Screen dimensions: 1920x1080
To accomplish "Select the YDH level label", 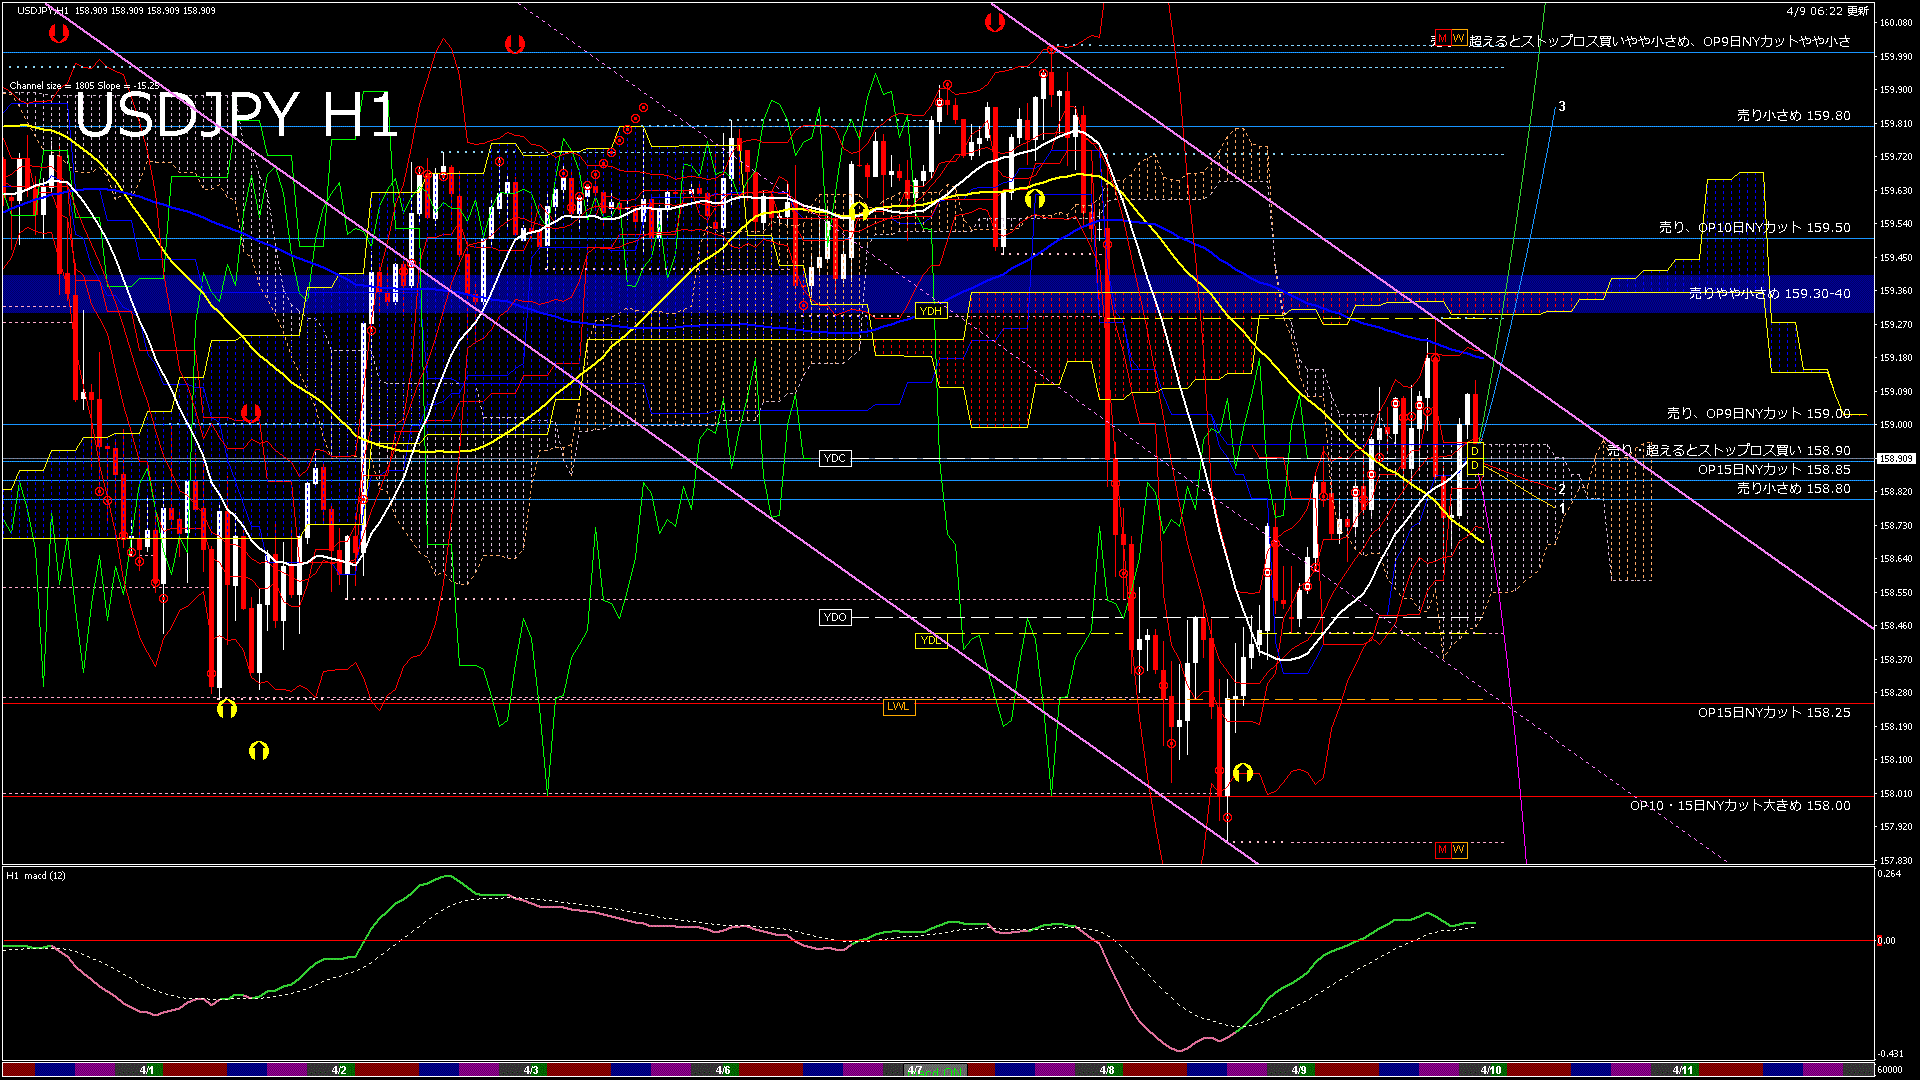I will tap(931, 311).
